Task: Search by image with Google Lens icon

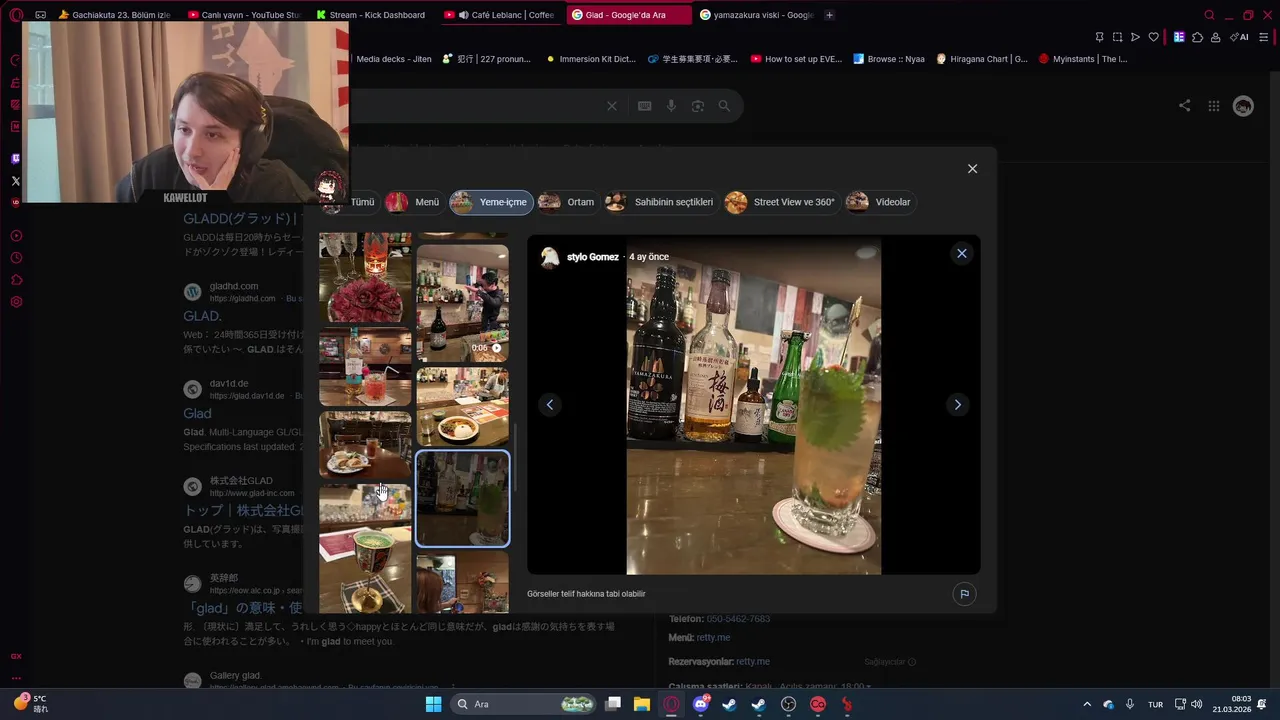Action: pos(698,106)
